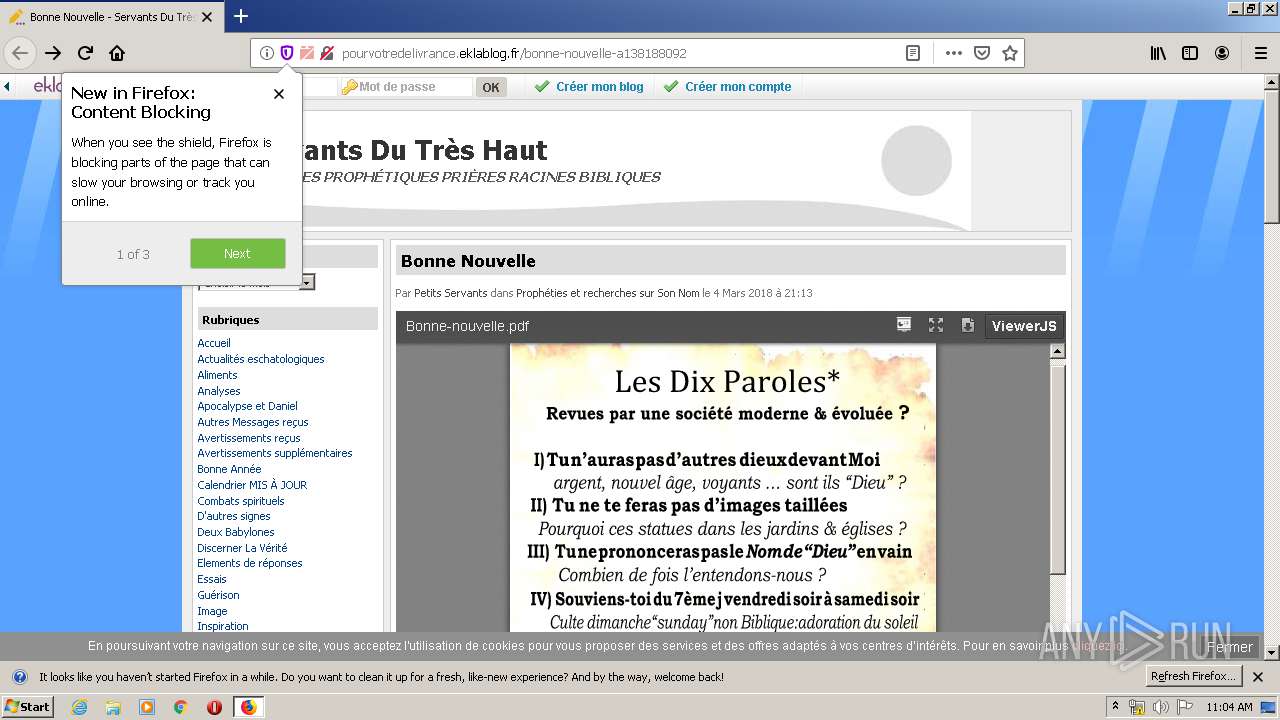The width and height of the screenshot is (1280, 720).
Task: Show hidden system tray icons
Action: point(1116,707)
